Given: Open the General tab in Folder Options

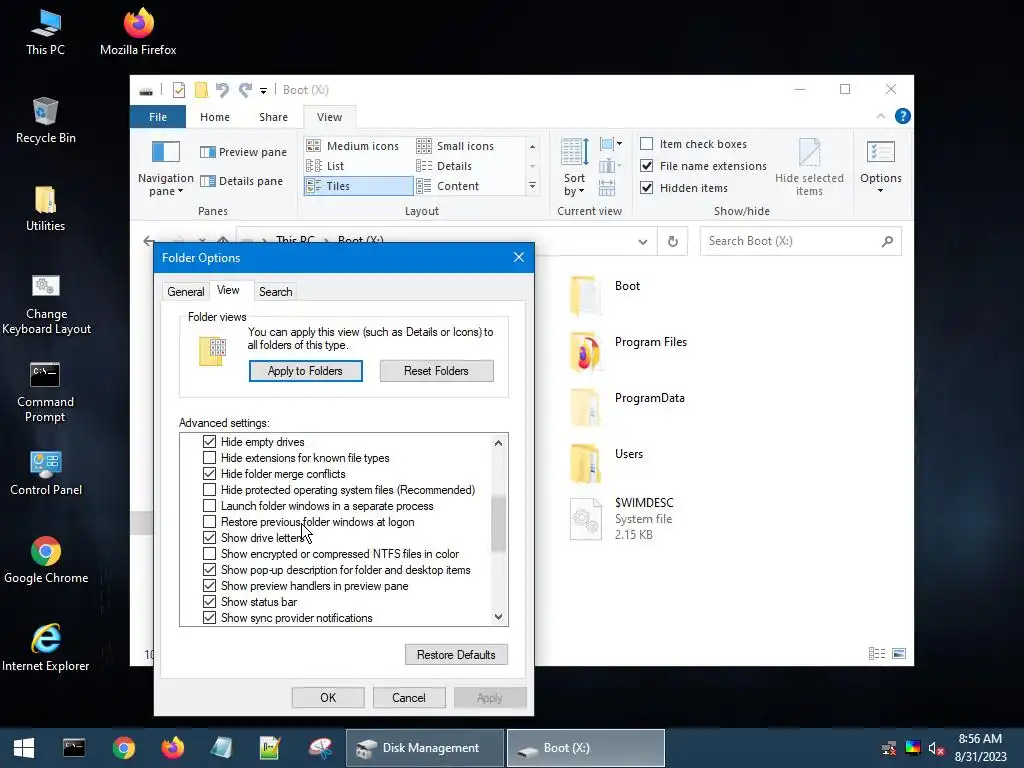Looking at the screenshot, I should pyautogui.click(x=185, y=292).
